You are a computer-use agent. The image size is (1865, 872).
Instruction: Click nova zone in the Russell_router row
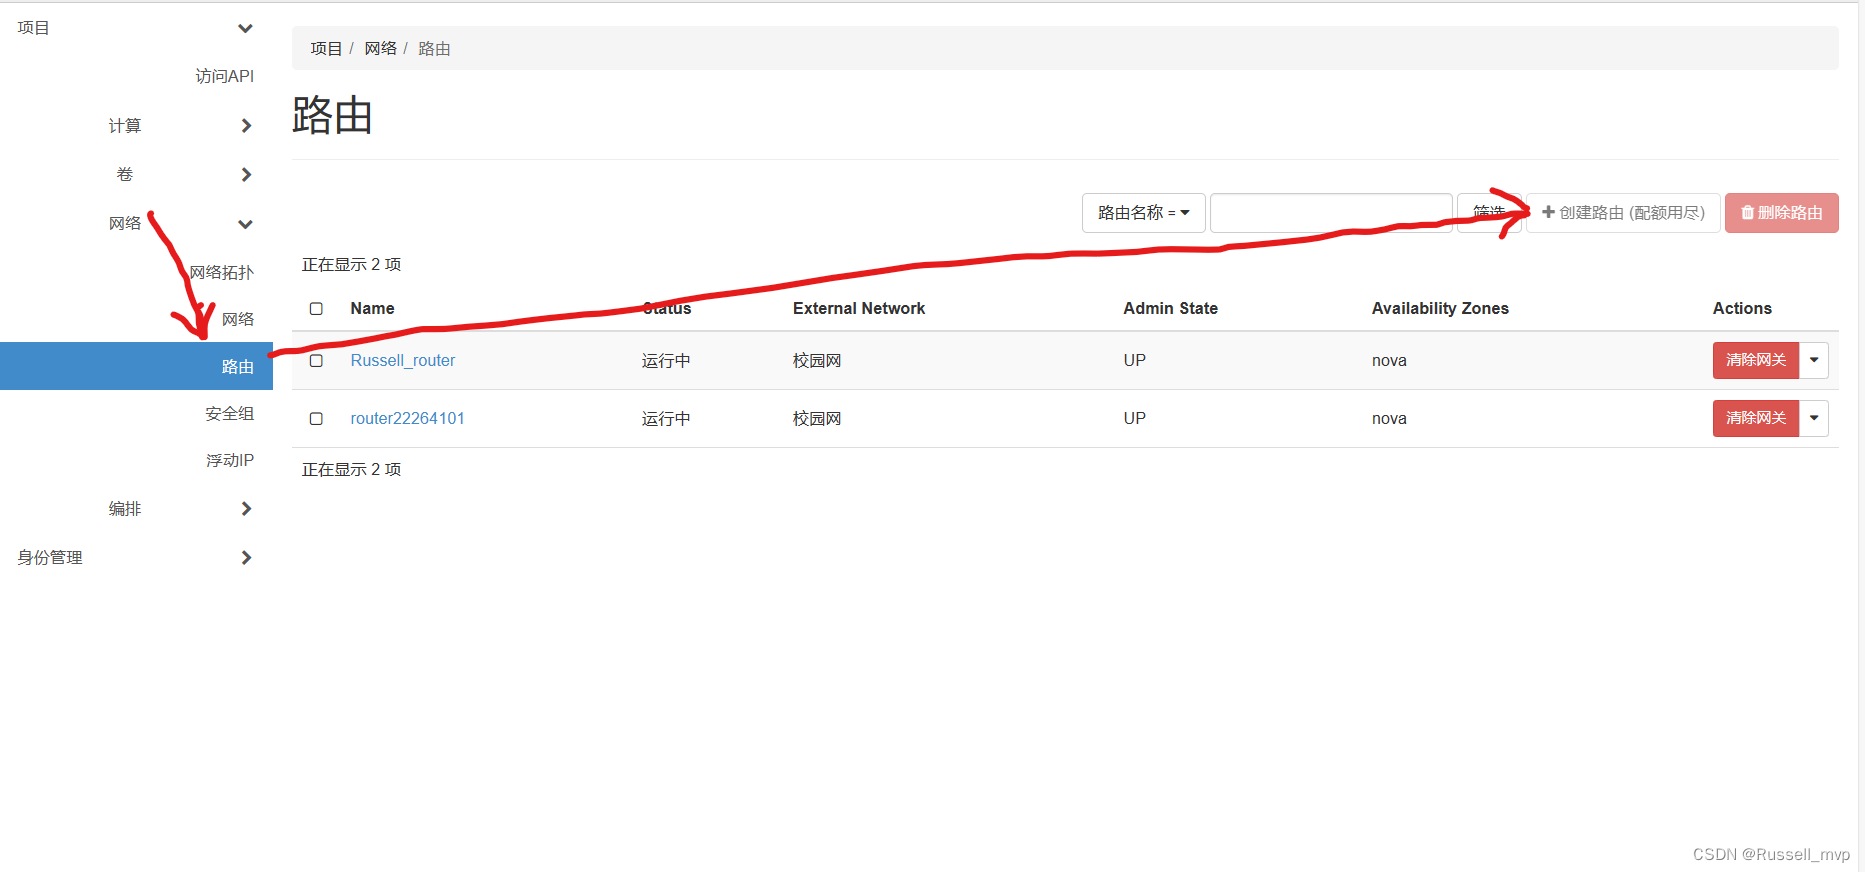pos(1389,360)
